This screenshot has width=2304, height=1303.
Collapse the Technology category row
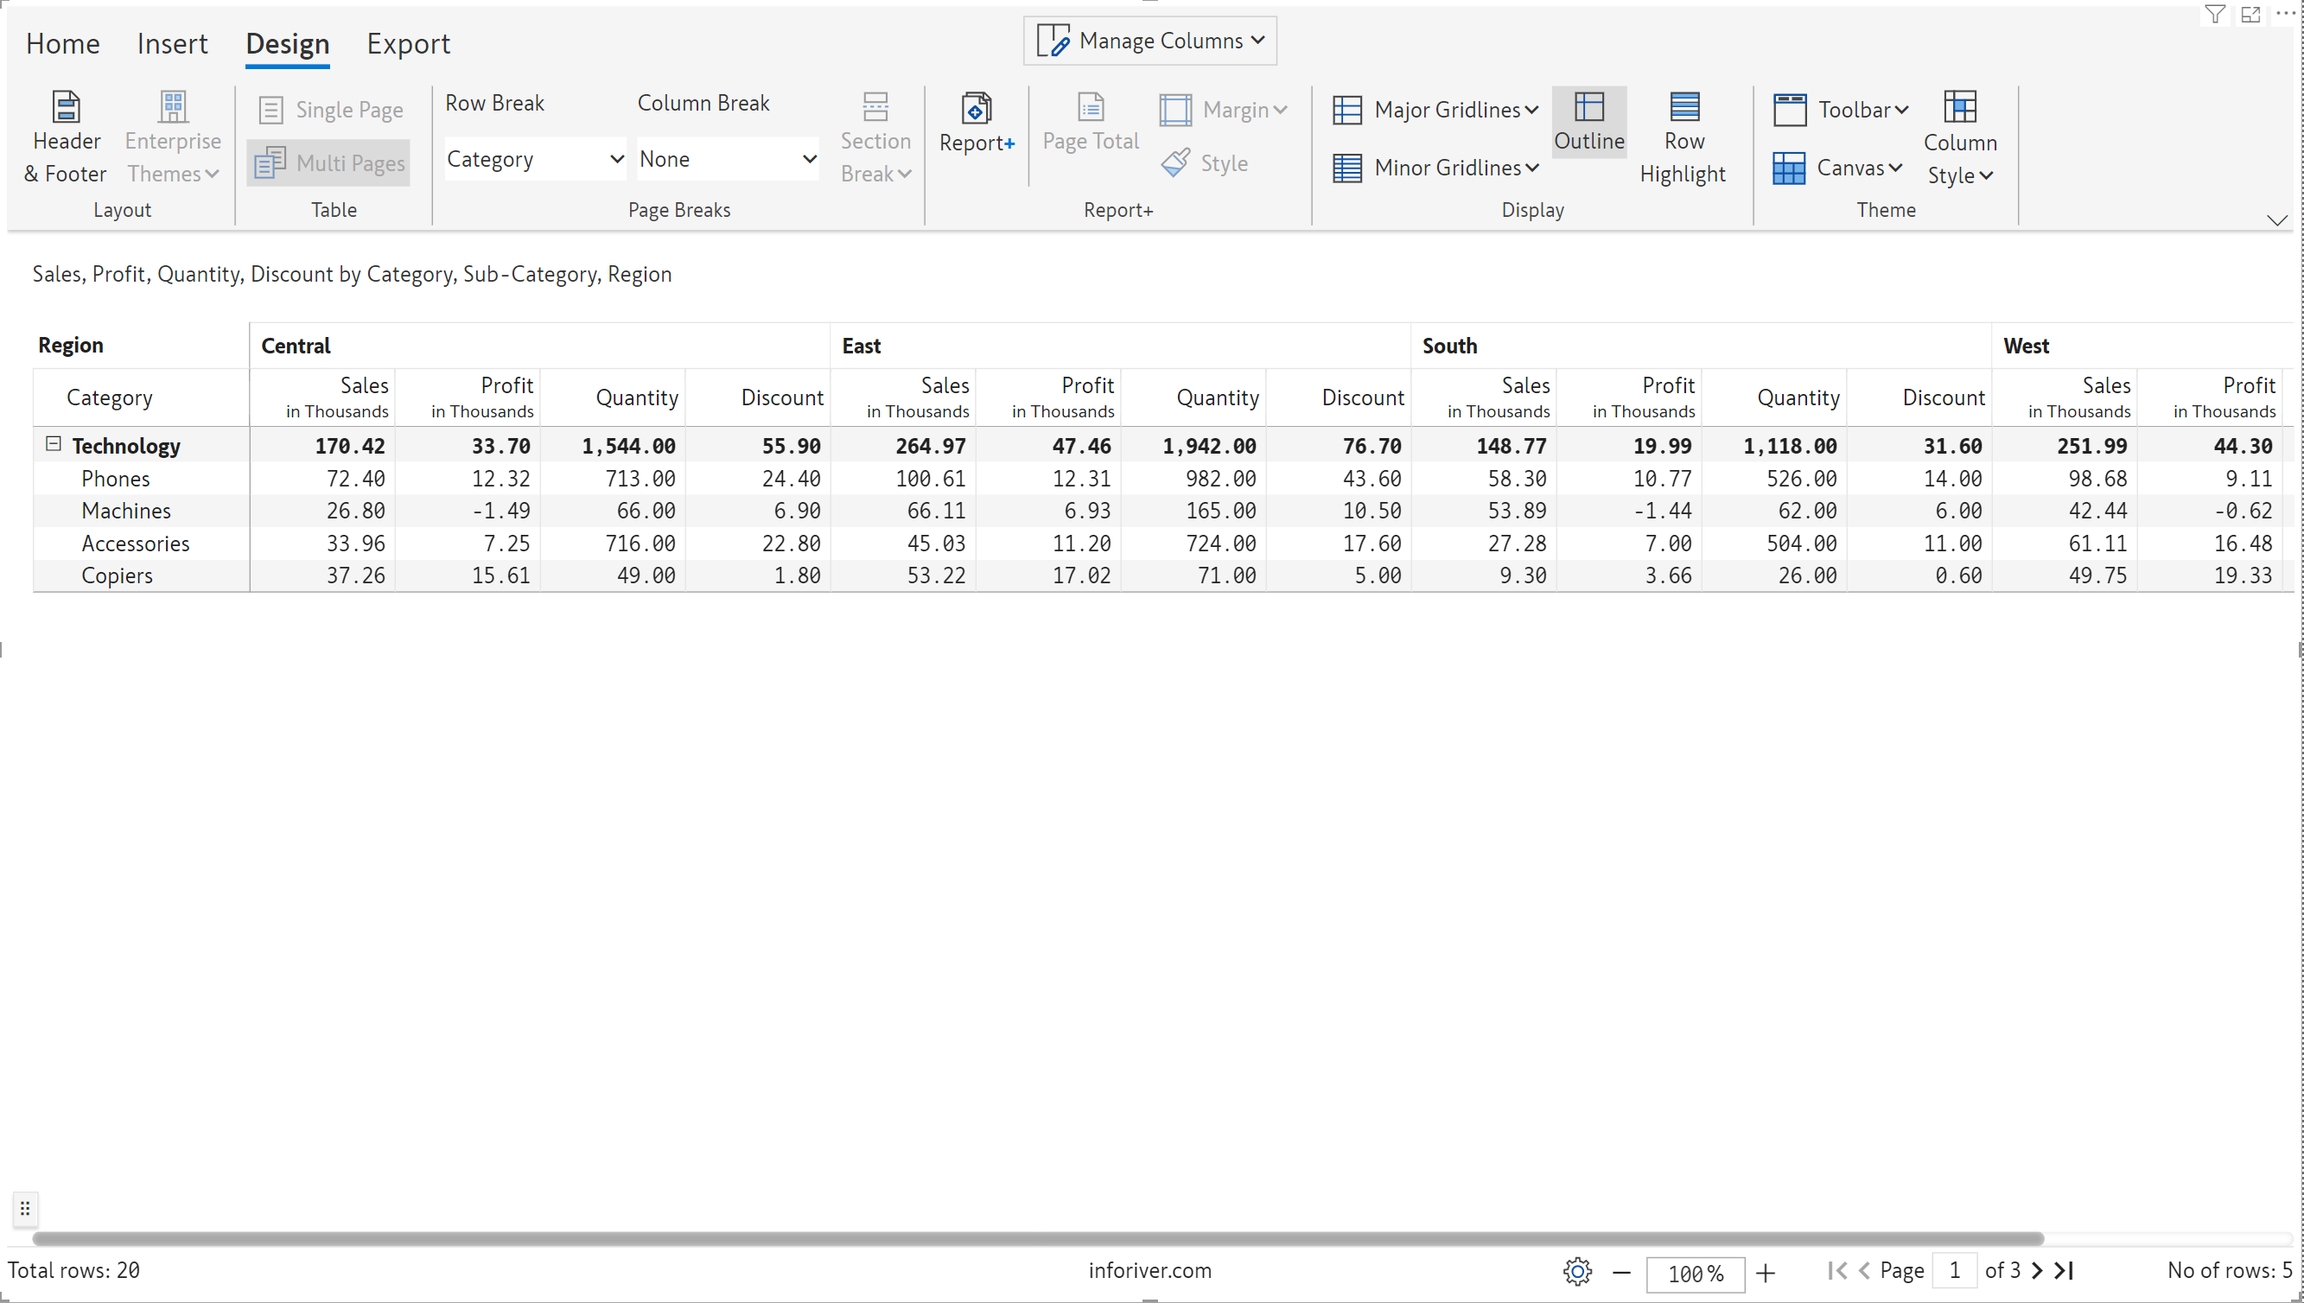[54, 444]
